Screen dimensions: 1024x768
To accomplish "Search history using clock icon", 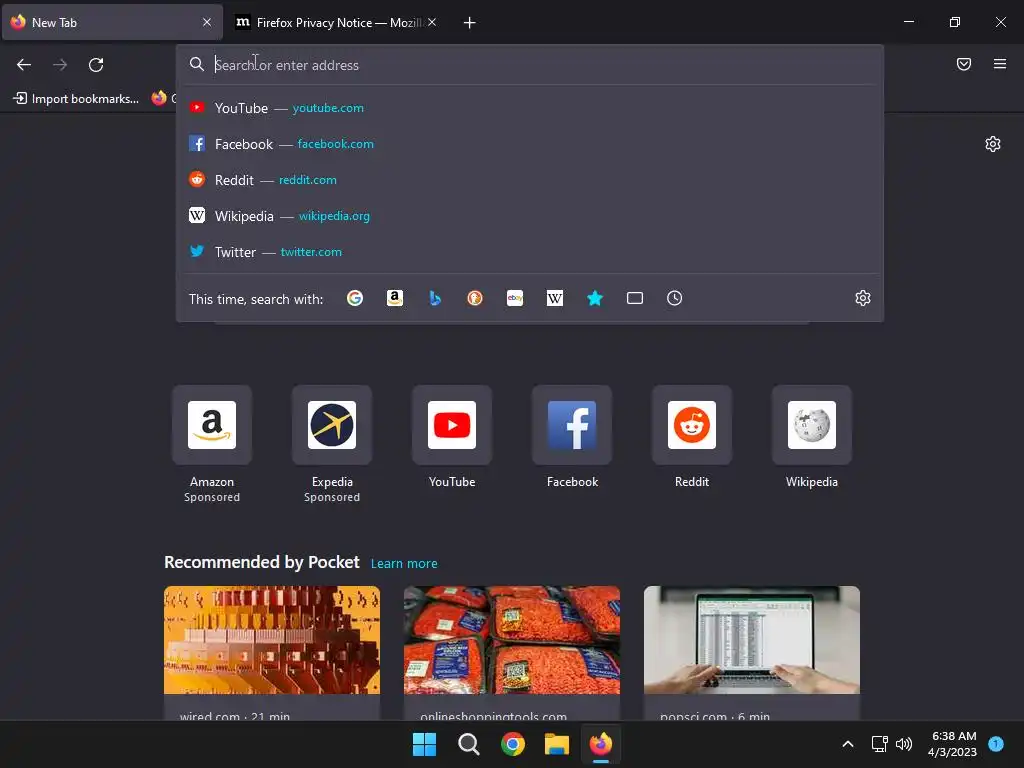I will 675,298.
